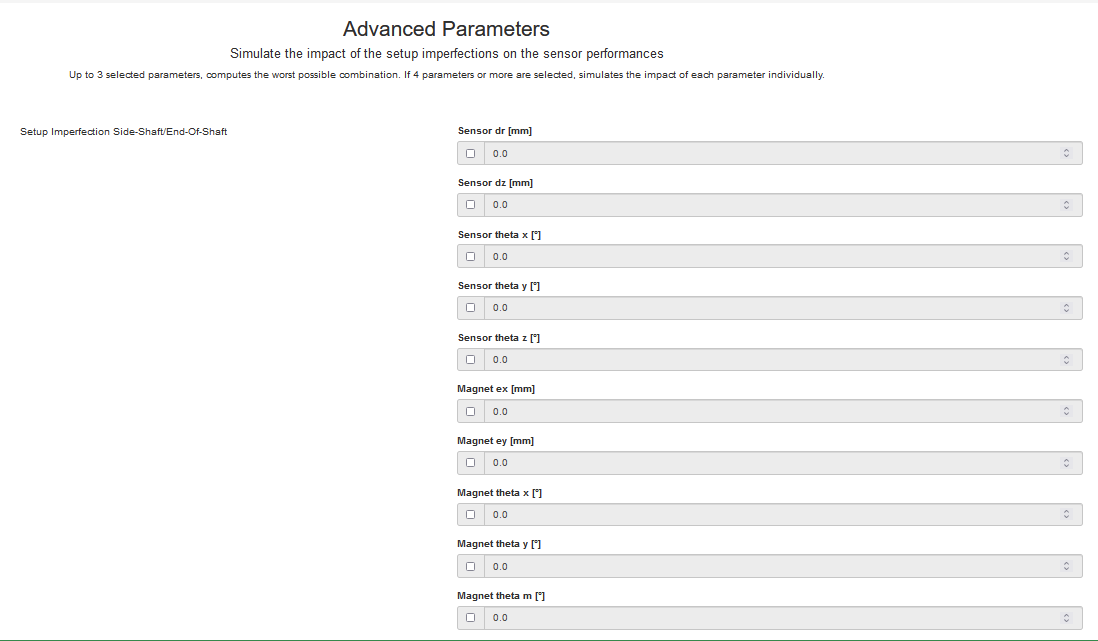Check the Sensor theta x option
Screen dimensions: 1098x641
coord(471,256)
